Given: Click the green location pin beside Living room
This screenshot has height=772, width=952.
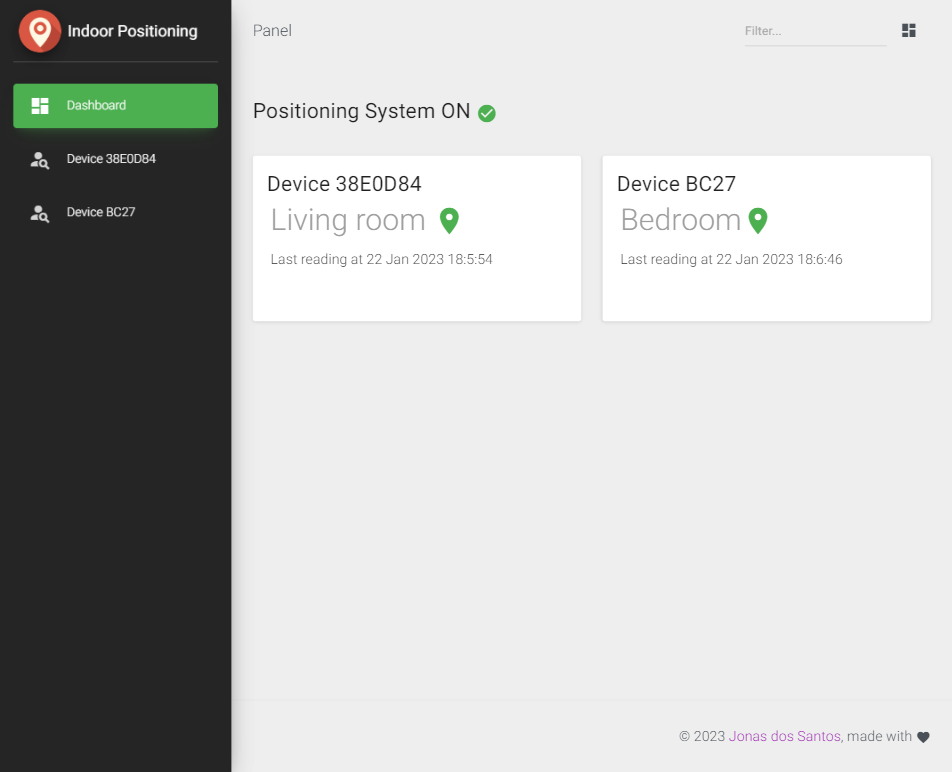Looking at the screenshot, I should (449, 221).
